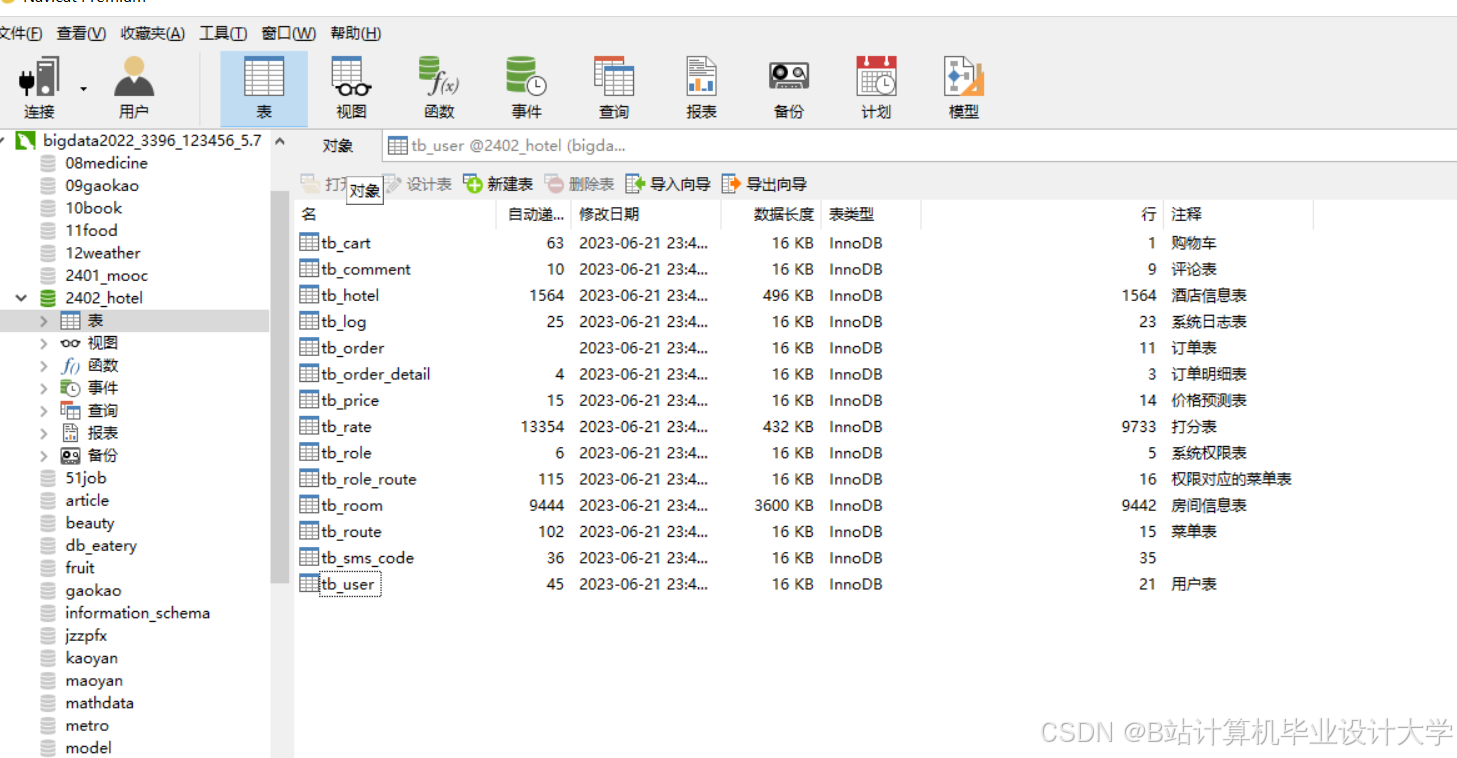The height and width of the screenshot is (758, 1457).
Task: Click the 导出向导 button
Action: [x=765, y=184]
